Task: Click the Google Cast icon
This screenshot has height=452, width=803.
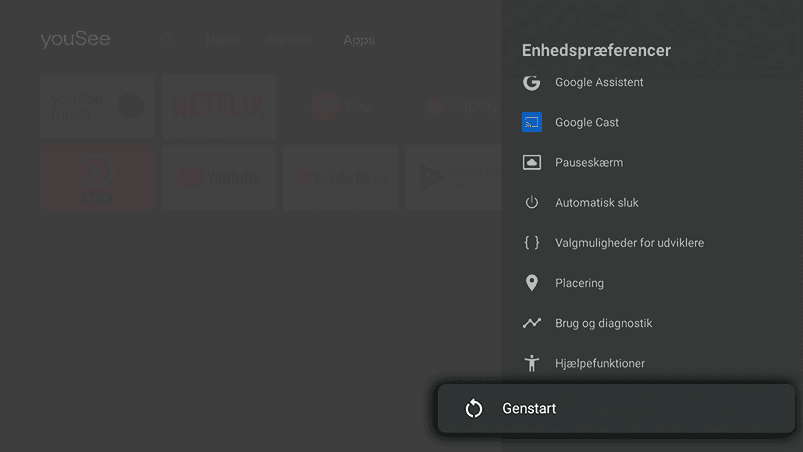Action: click(532, 123)
